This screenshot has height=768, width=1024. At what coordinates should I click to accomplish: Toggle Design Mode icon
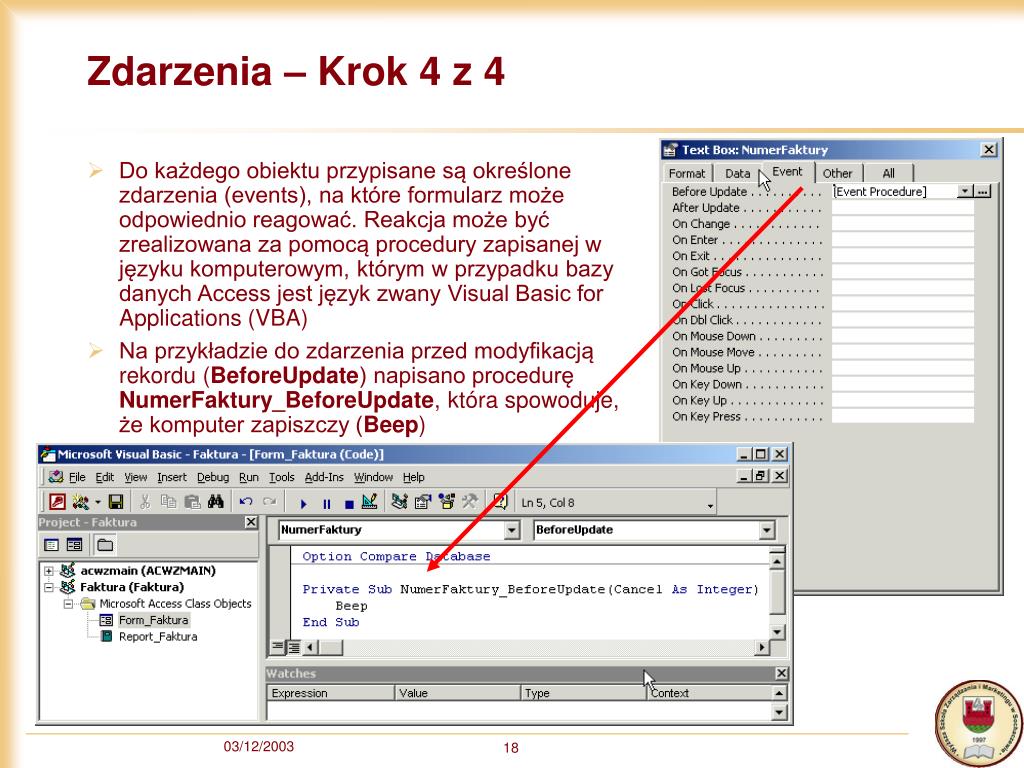click(370, 502)
